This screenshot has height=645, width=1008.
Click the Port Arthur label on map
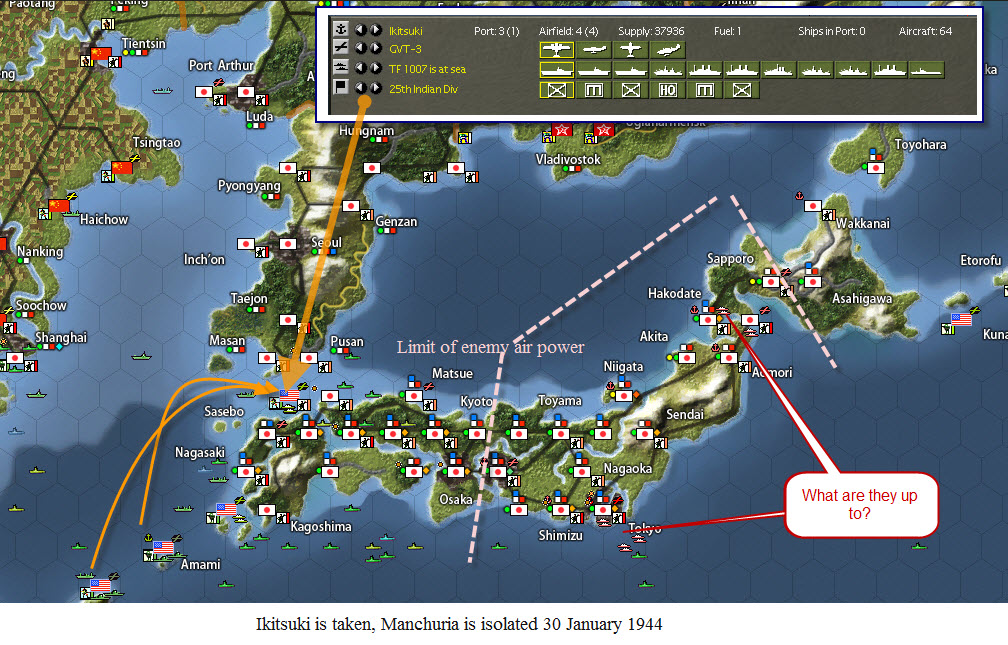click(x=221, y=65)
